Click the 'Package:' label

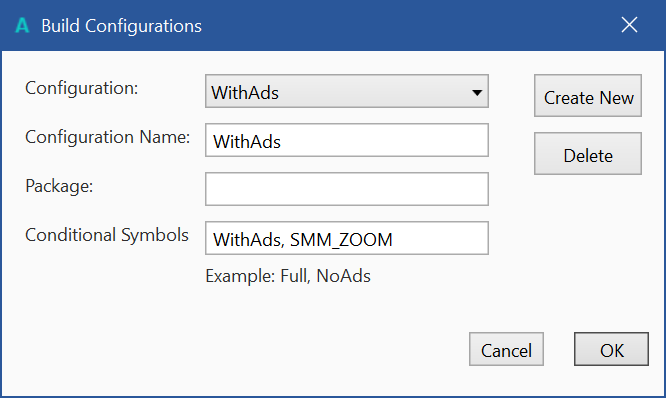pos(59,186)
